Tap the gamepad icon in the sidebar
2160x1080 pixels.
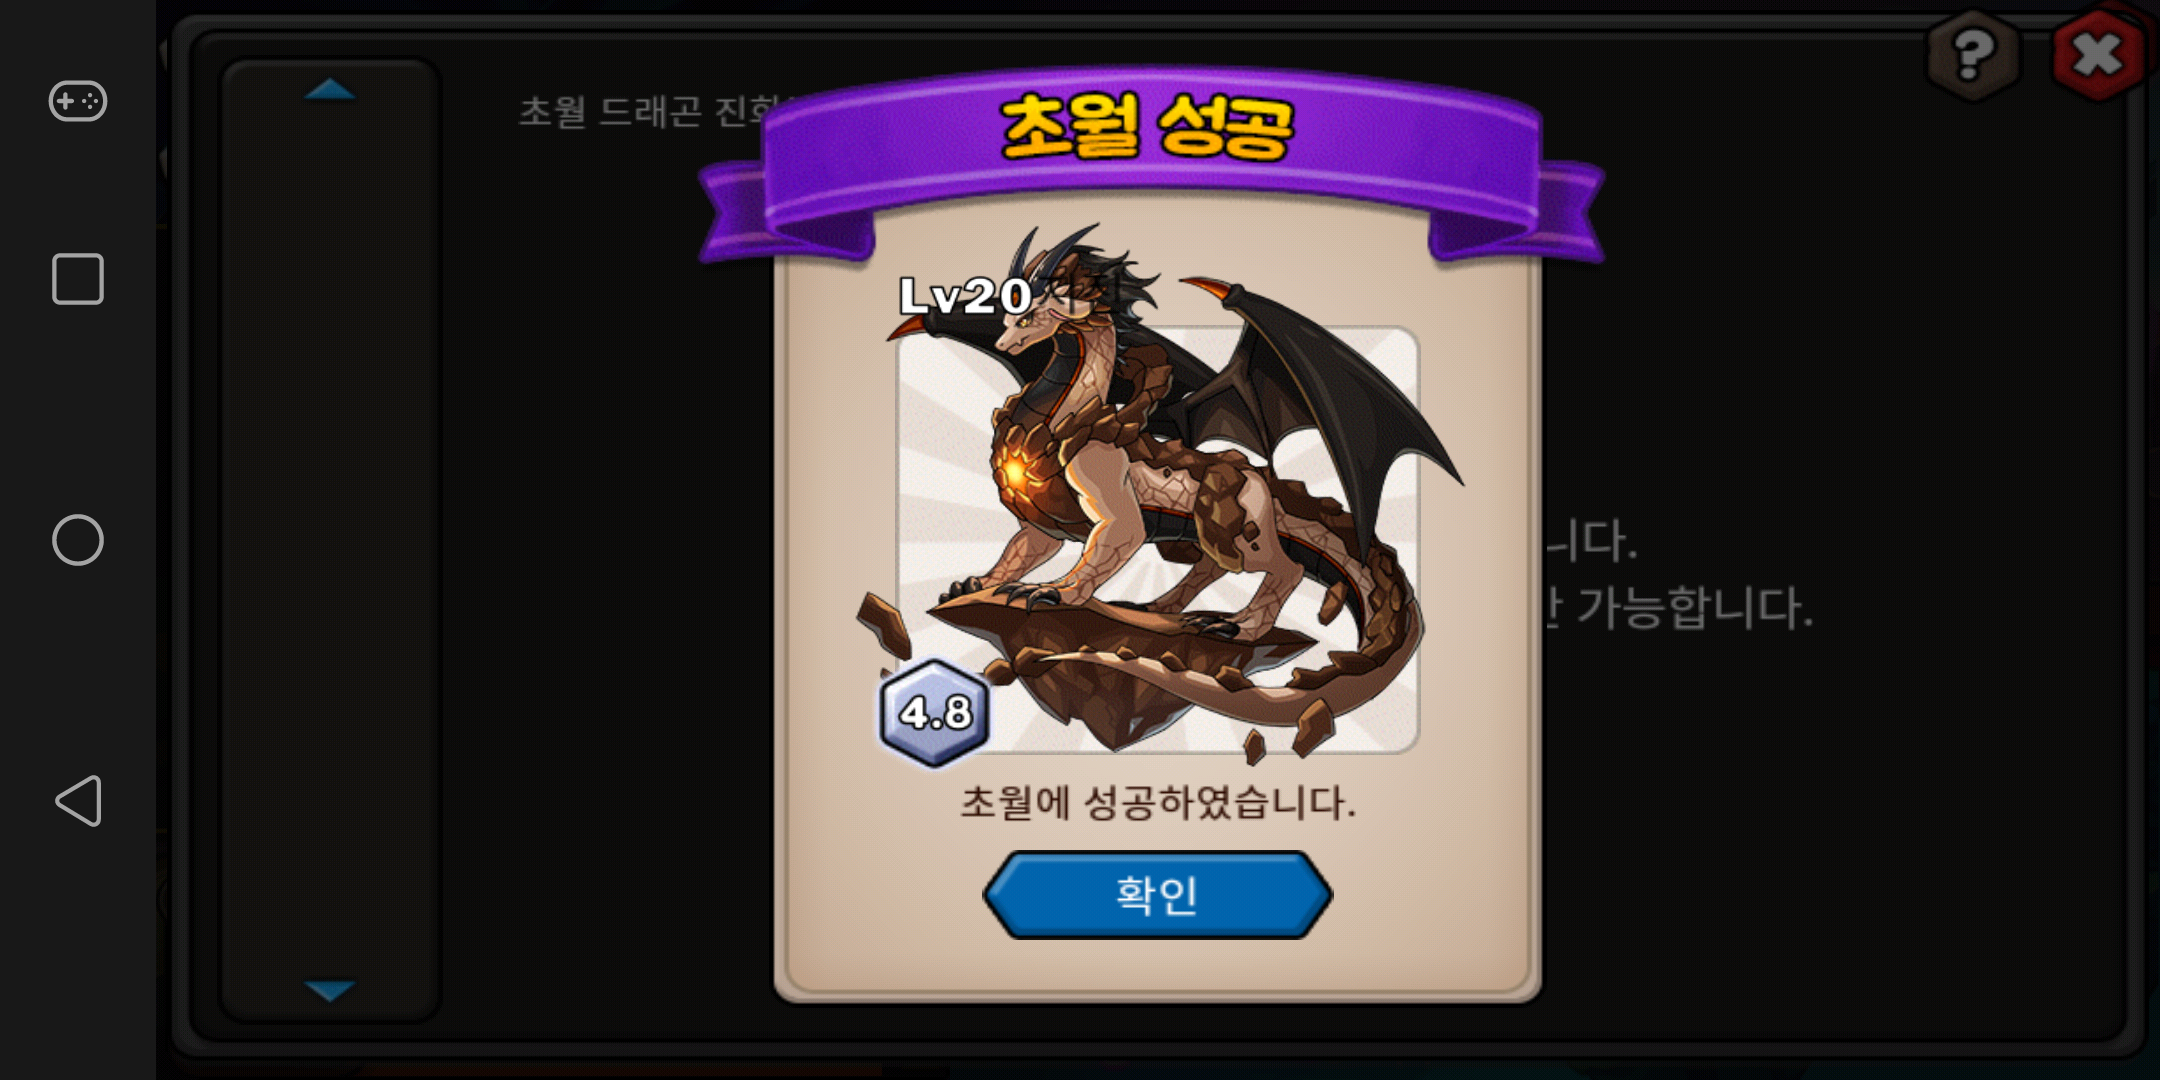[x=78, y=101]
